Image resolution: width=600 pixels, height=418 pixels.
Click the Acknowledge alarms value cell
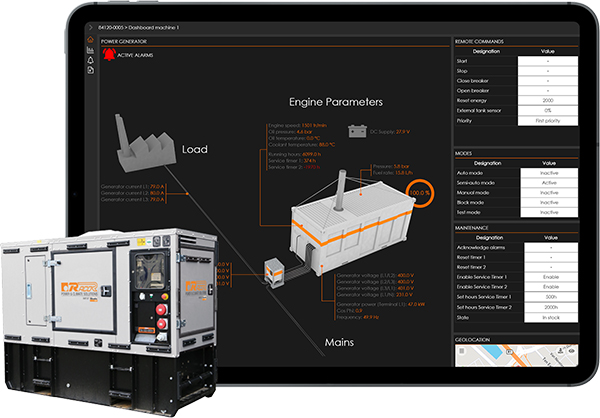coord(551,247)
